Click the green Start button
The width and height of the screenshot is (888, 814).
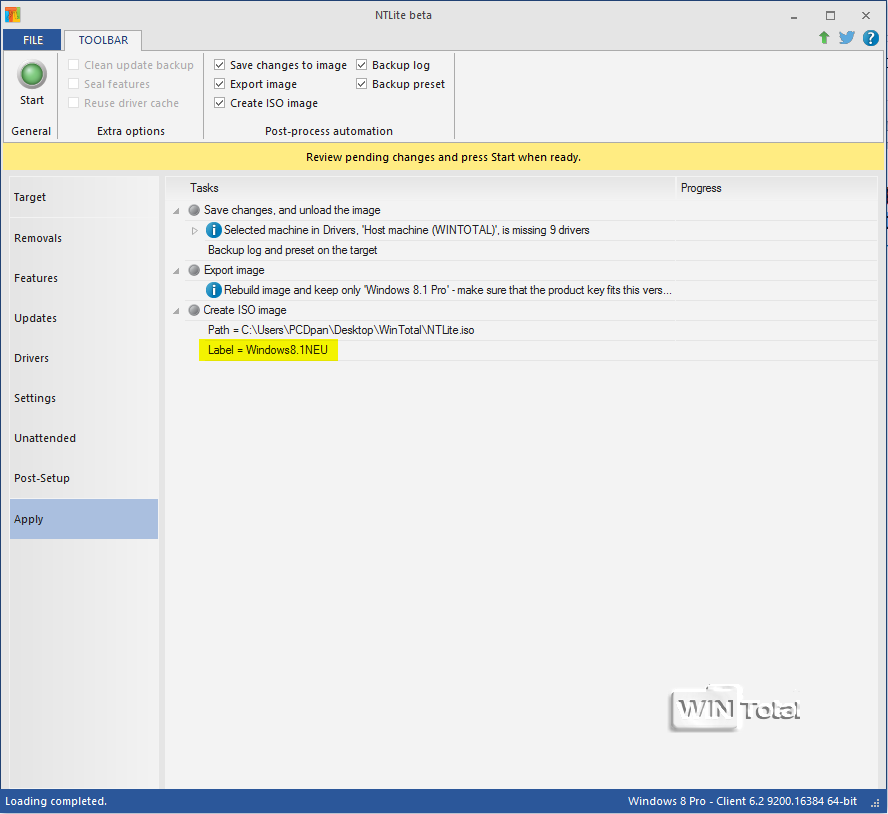(32, 83)
